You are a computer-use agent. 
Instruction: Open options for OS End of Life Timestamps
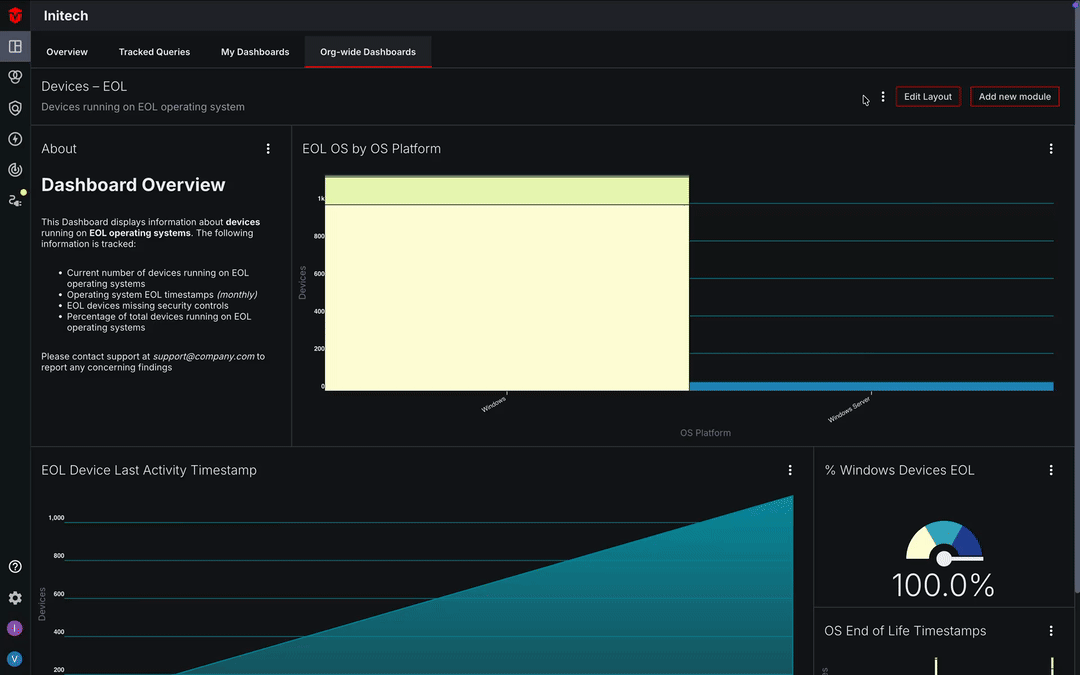click(1051, 631)
